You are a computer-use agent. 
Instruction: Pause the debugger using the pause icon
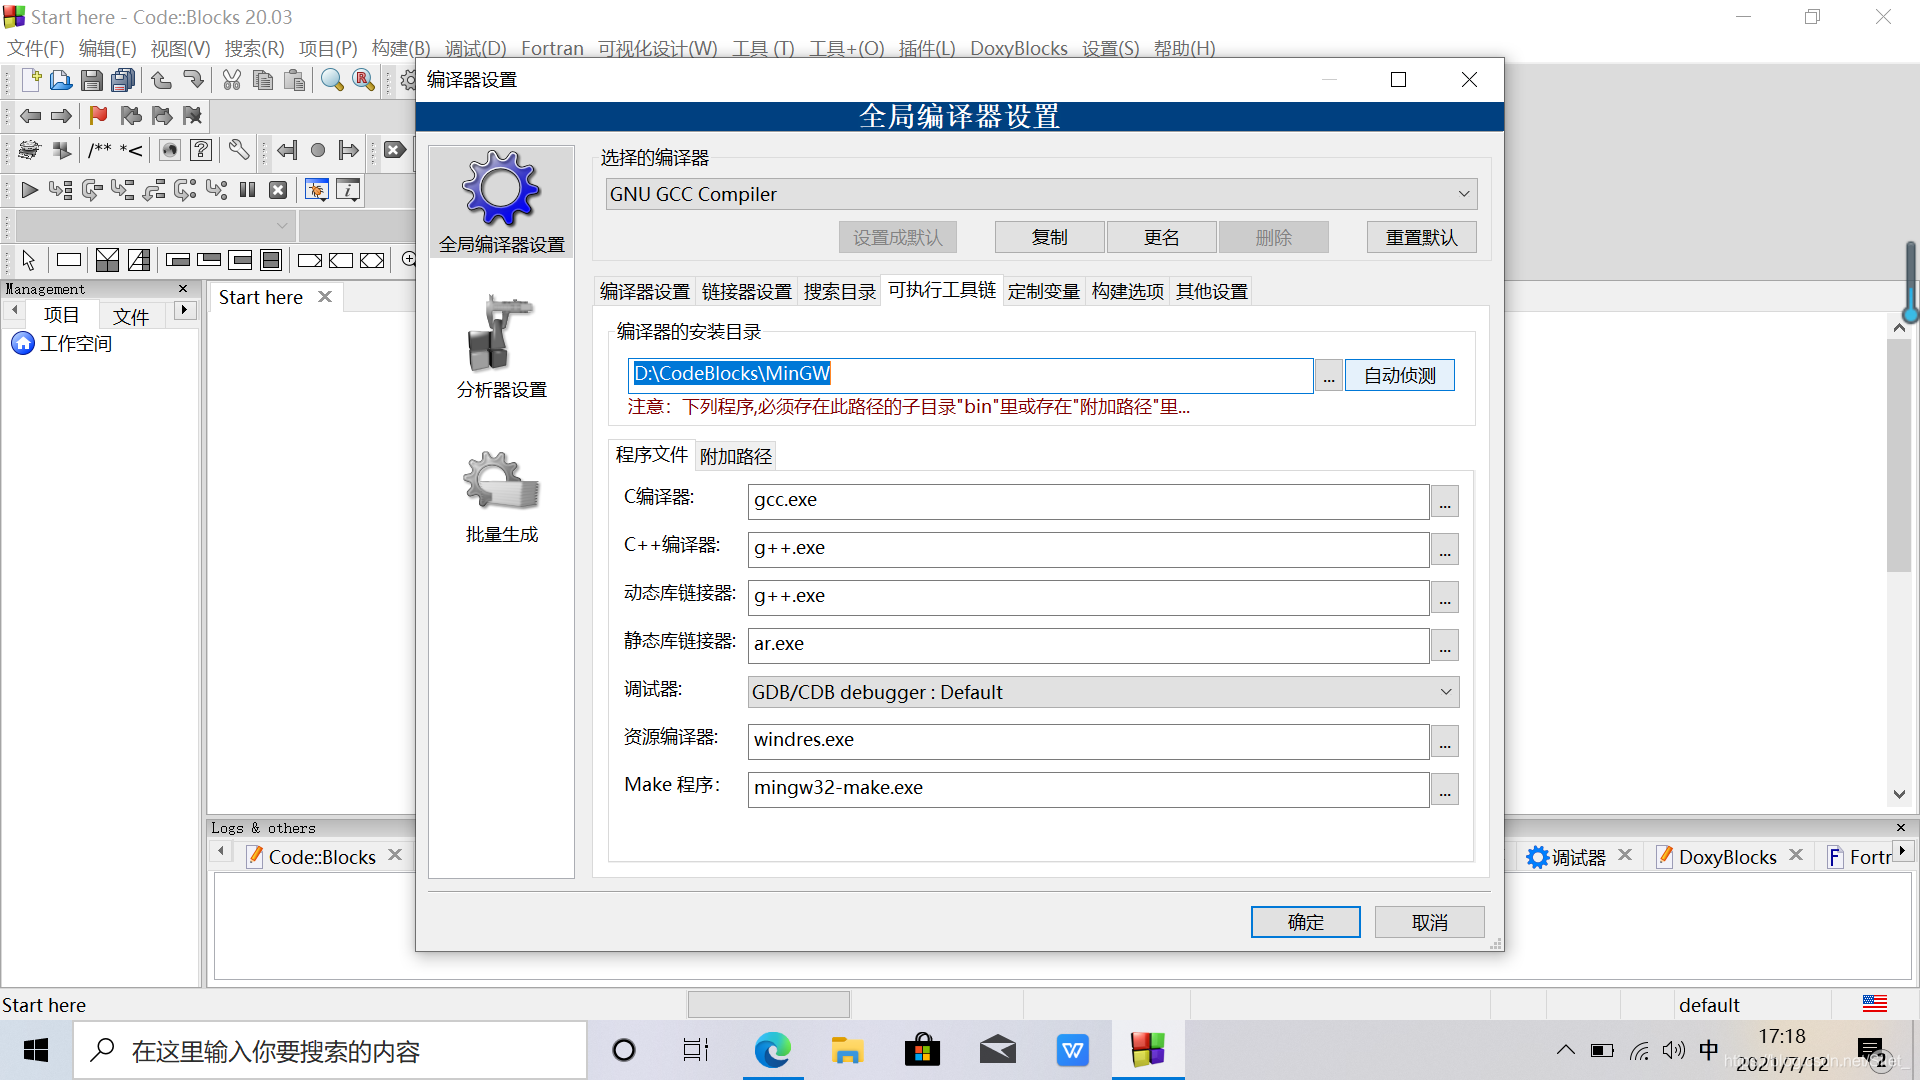coord(247,190)
